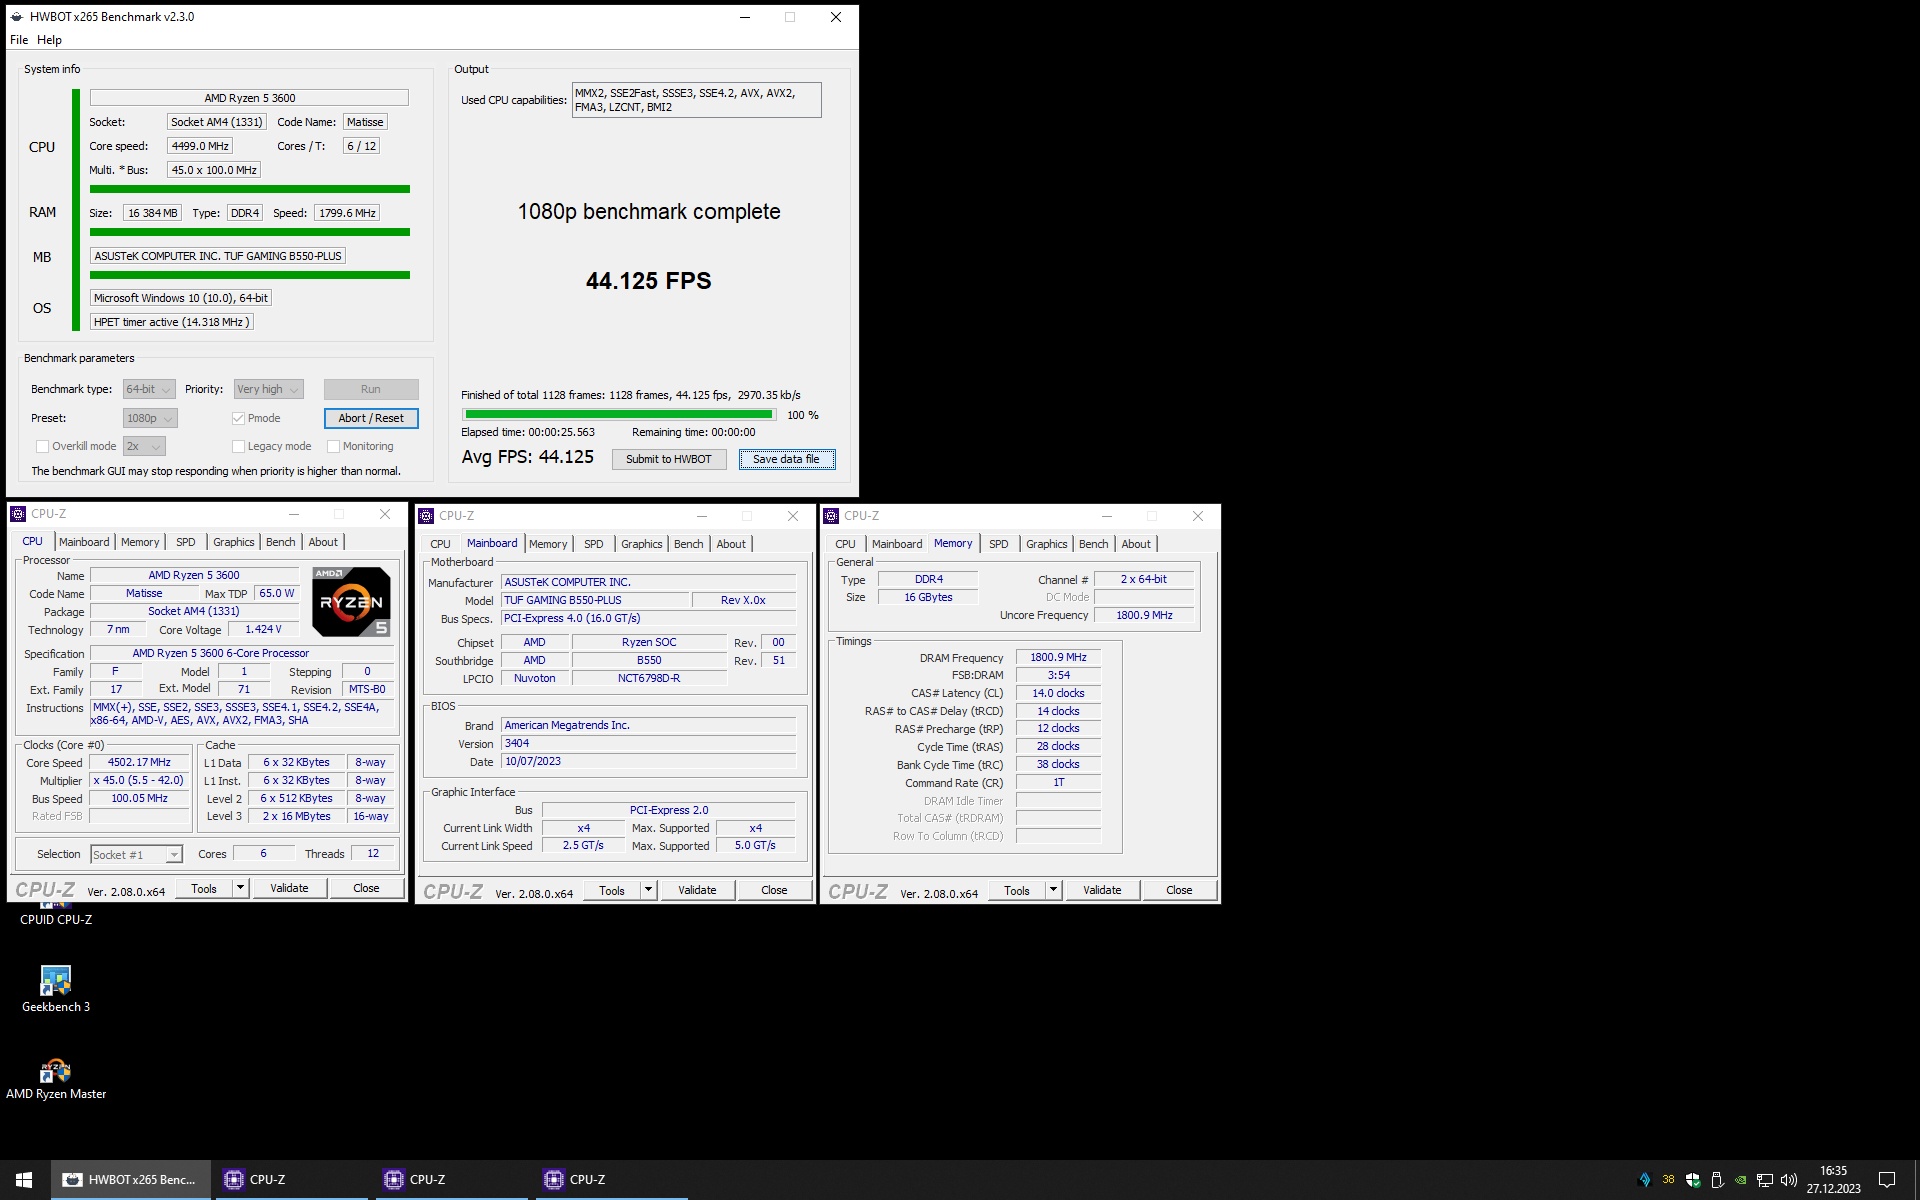Open the notification center icon
The width and height of the screenshot is (1920, 1200).
(x=1887, y=1180)
